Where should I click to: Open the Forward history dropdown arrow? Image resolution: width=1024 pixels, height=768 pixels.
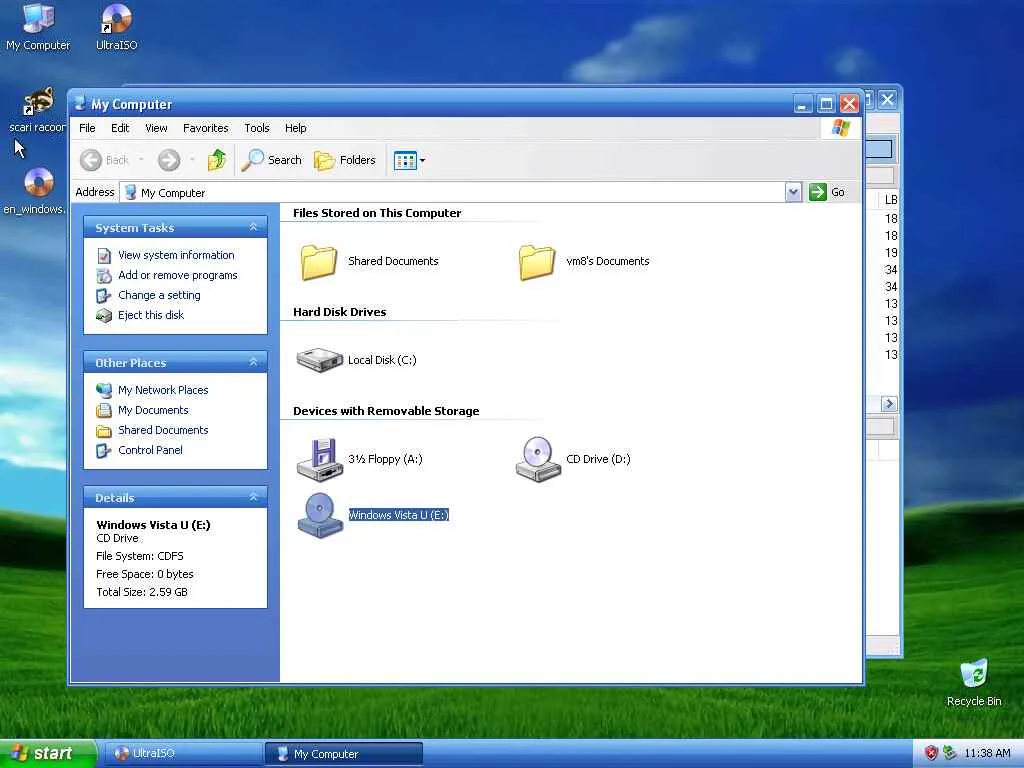pos(192,160)
